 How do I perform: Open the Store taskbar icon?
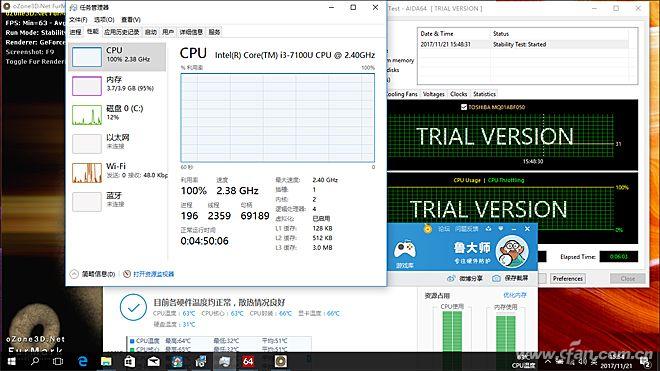click(130, 361)
